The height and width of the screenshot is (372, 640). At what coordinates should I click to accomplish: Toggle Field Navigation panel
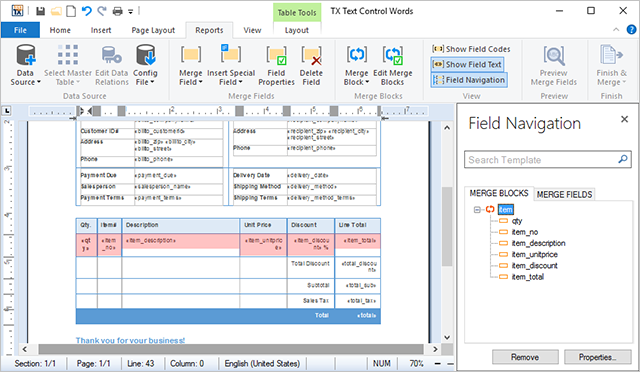(469, 80)
